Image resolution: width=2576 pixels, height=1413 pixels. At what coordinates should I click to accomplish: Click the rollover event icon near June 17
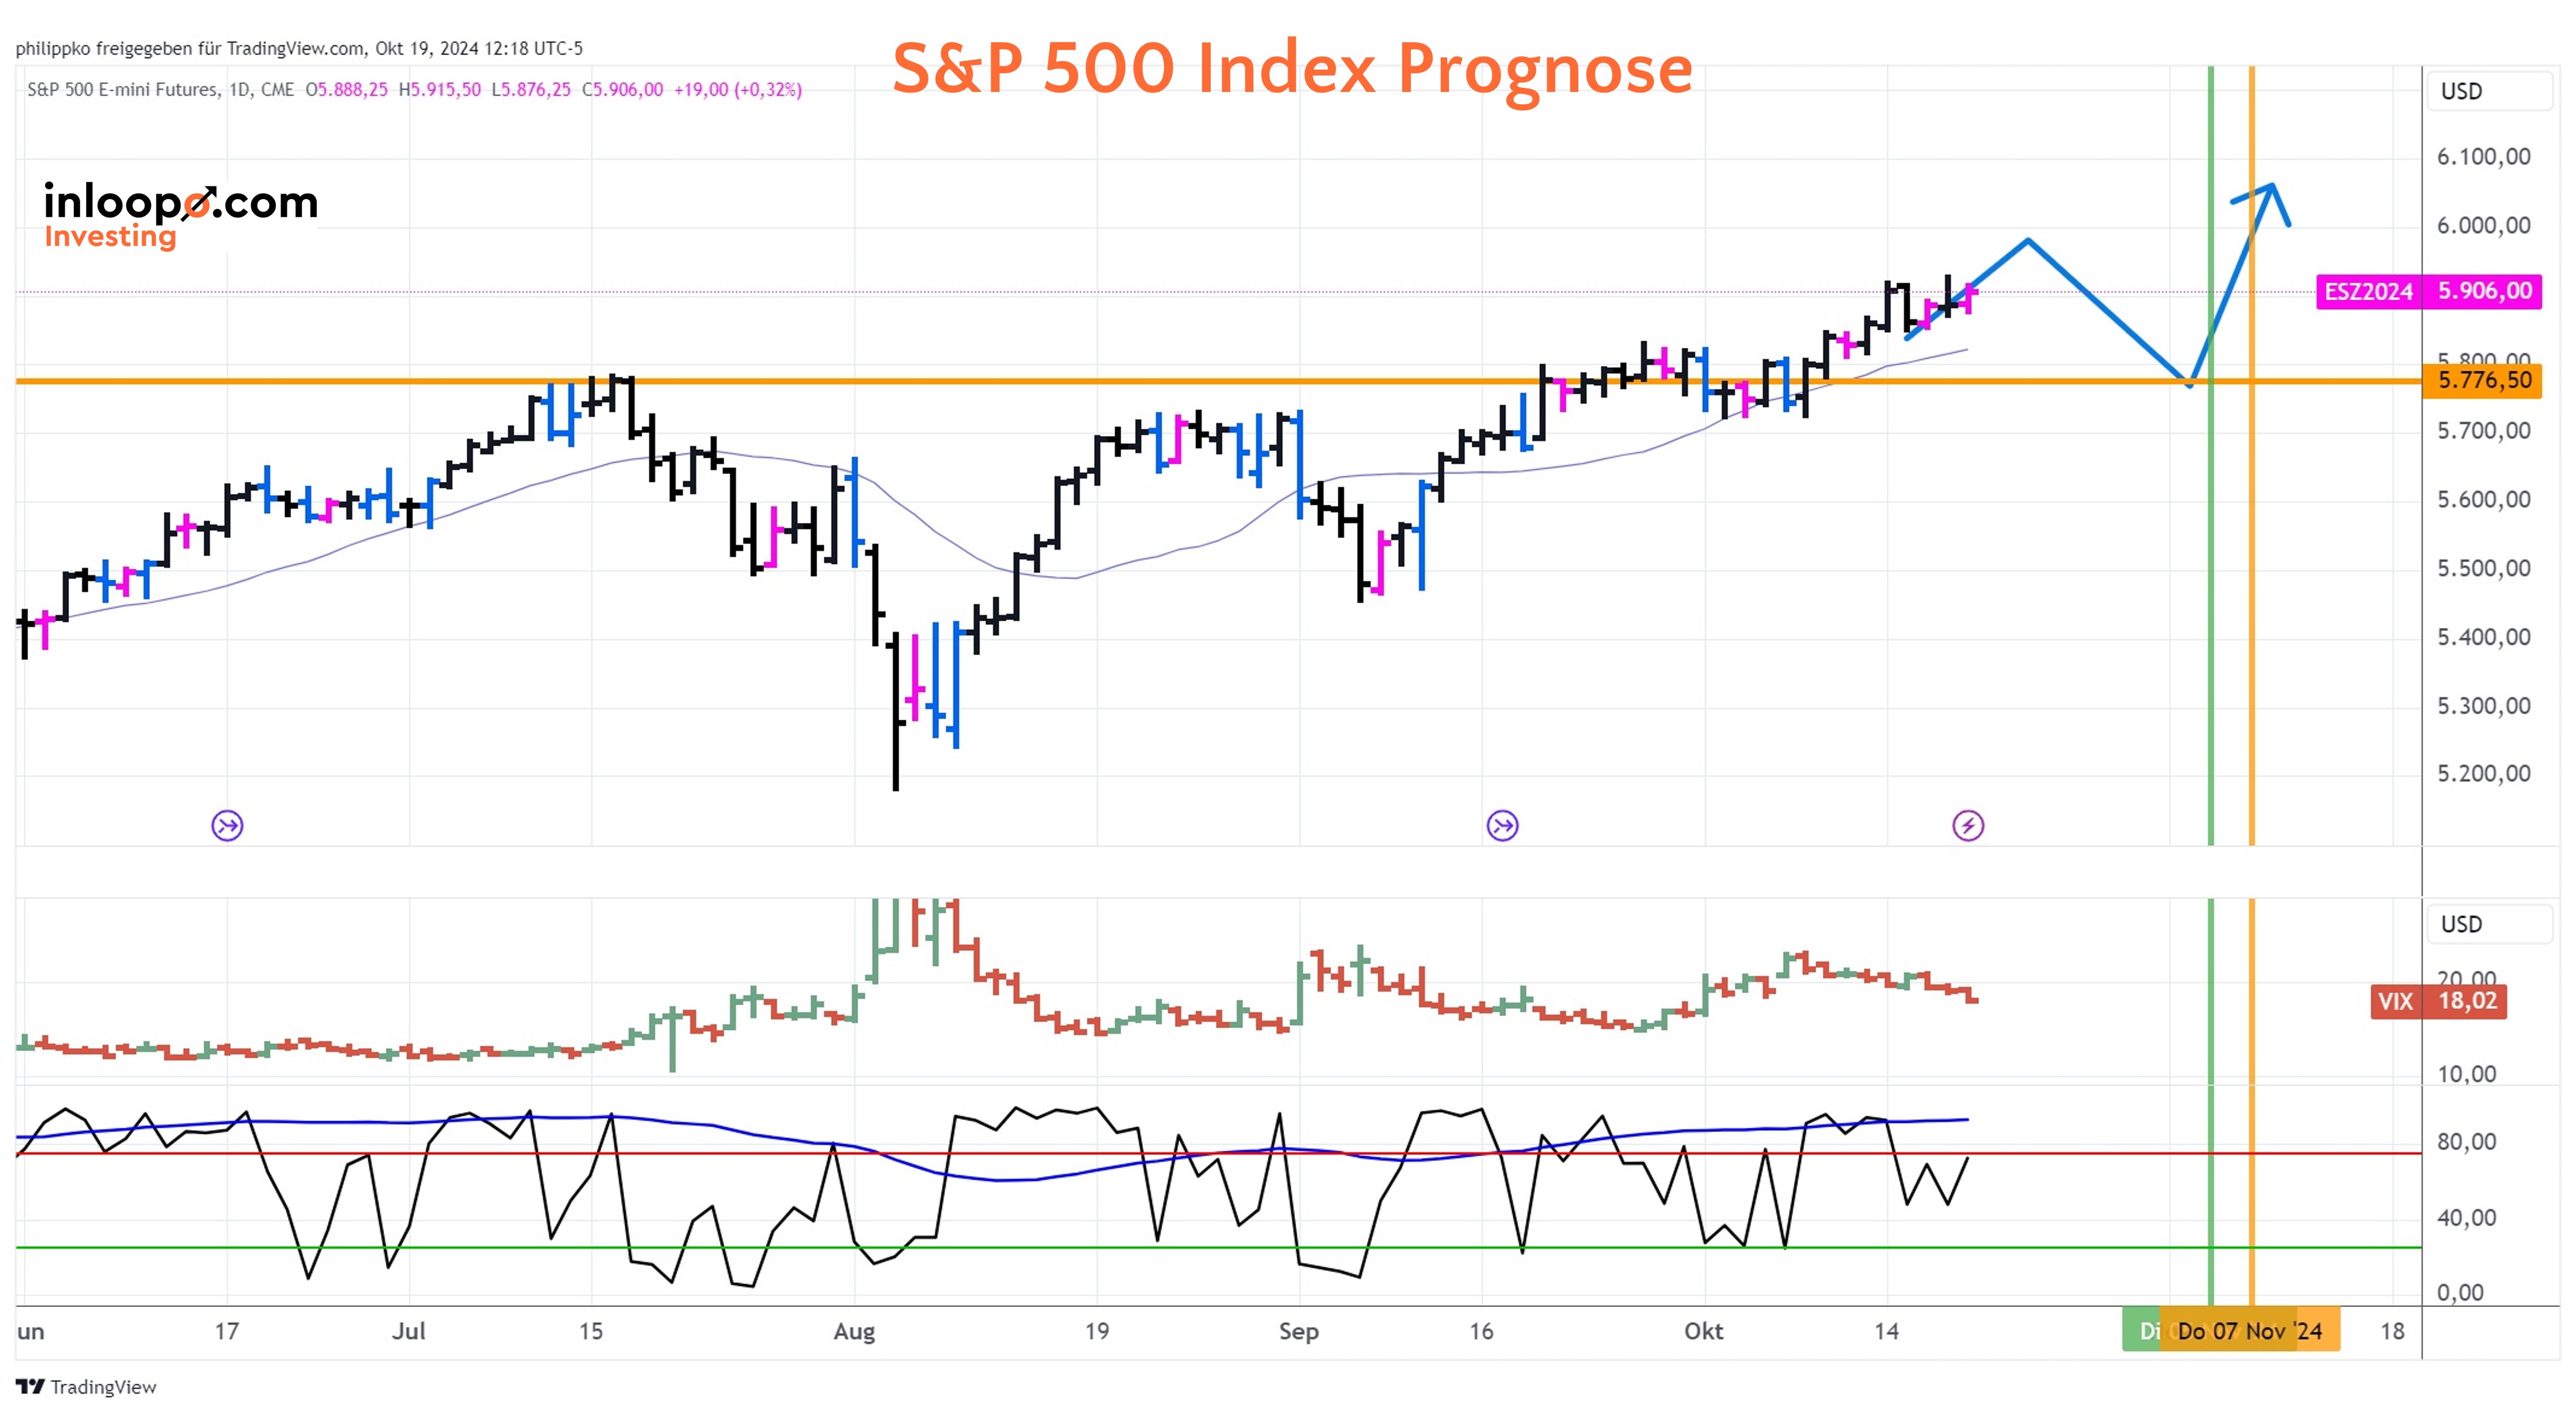click(227, 825)
